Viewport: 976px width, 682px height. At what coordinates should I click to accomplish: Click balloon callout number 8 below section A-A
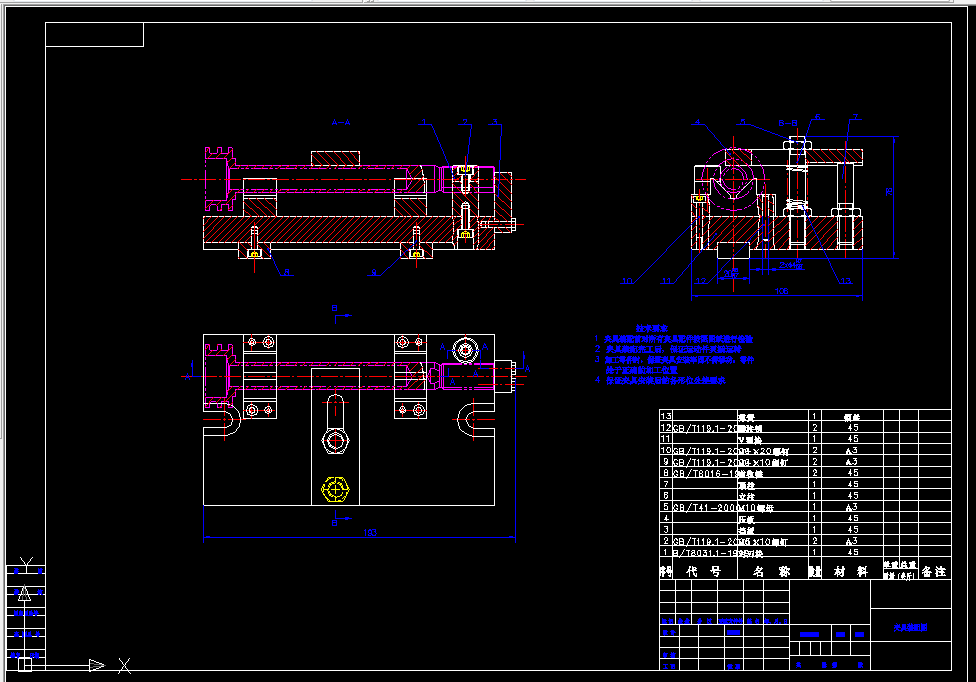pos(286,272)
